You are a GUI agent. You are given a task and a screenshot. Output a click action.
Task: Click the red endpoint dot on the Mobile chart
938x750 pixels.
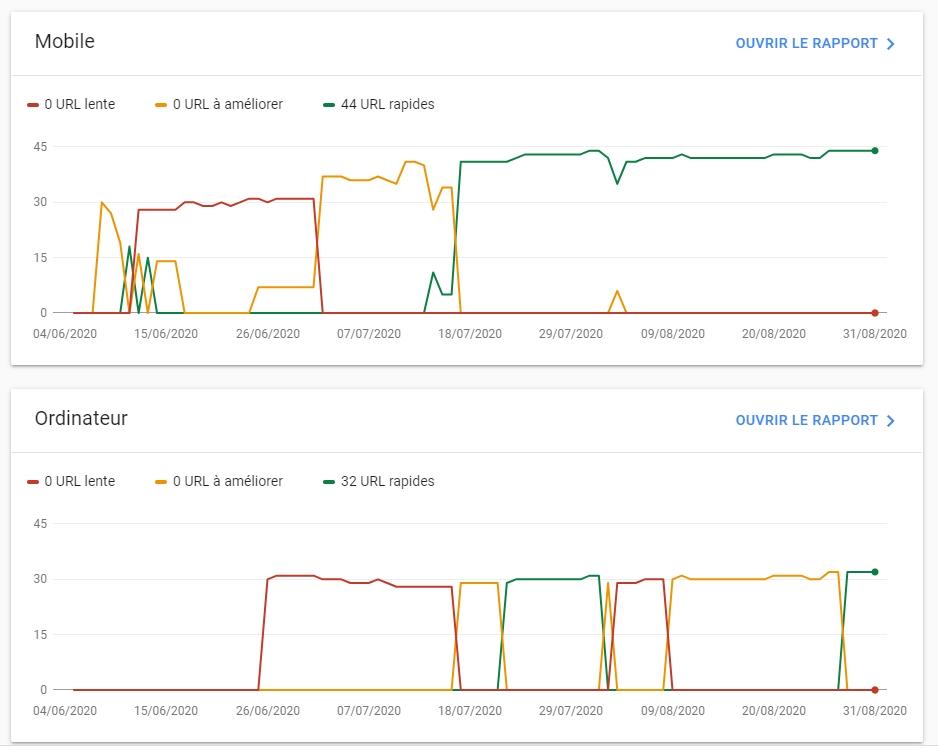click(875, 313)
